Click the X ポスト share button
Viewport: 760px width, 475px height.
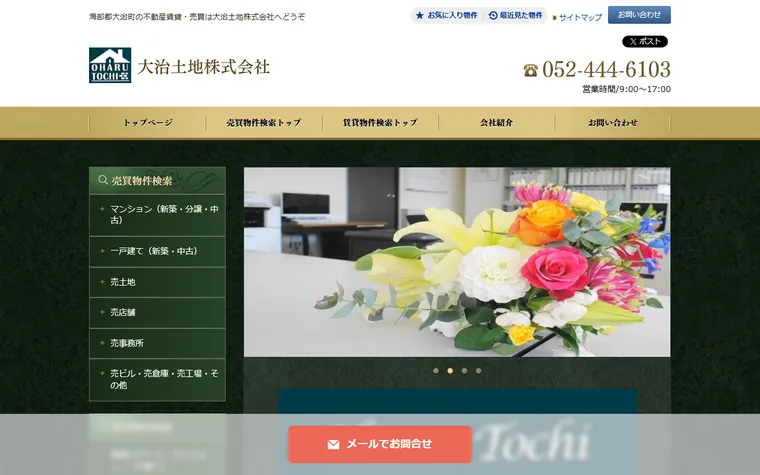pos(645,42)
